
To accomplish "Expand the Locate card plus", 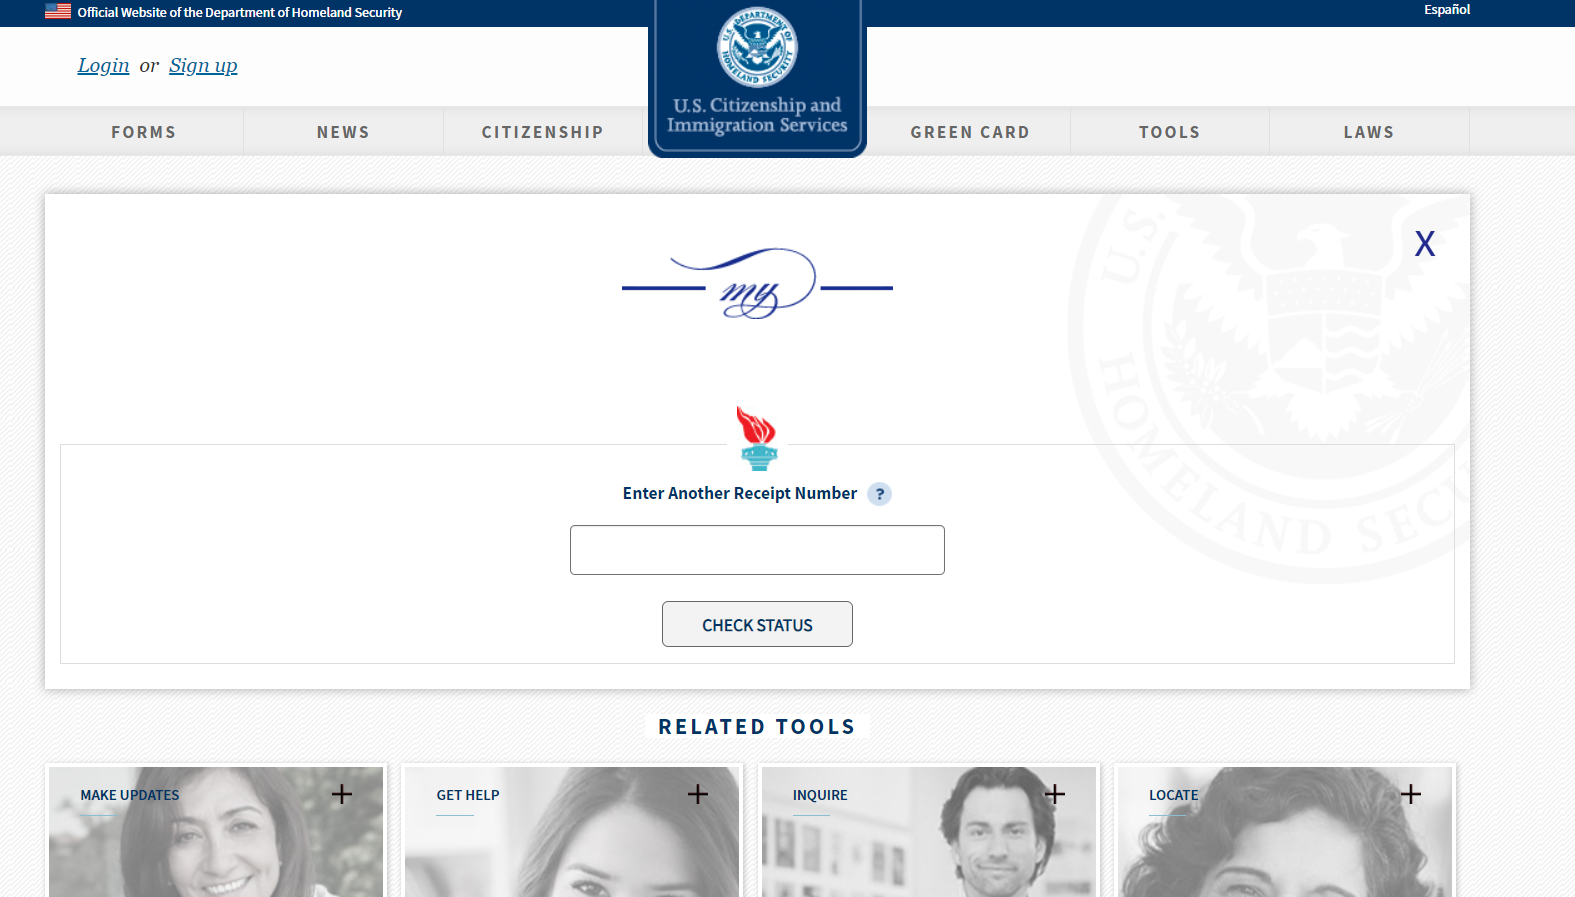I will [x=1411, y=794].
